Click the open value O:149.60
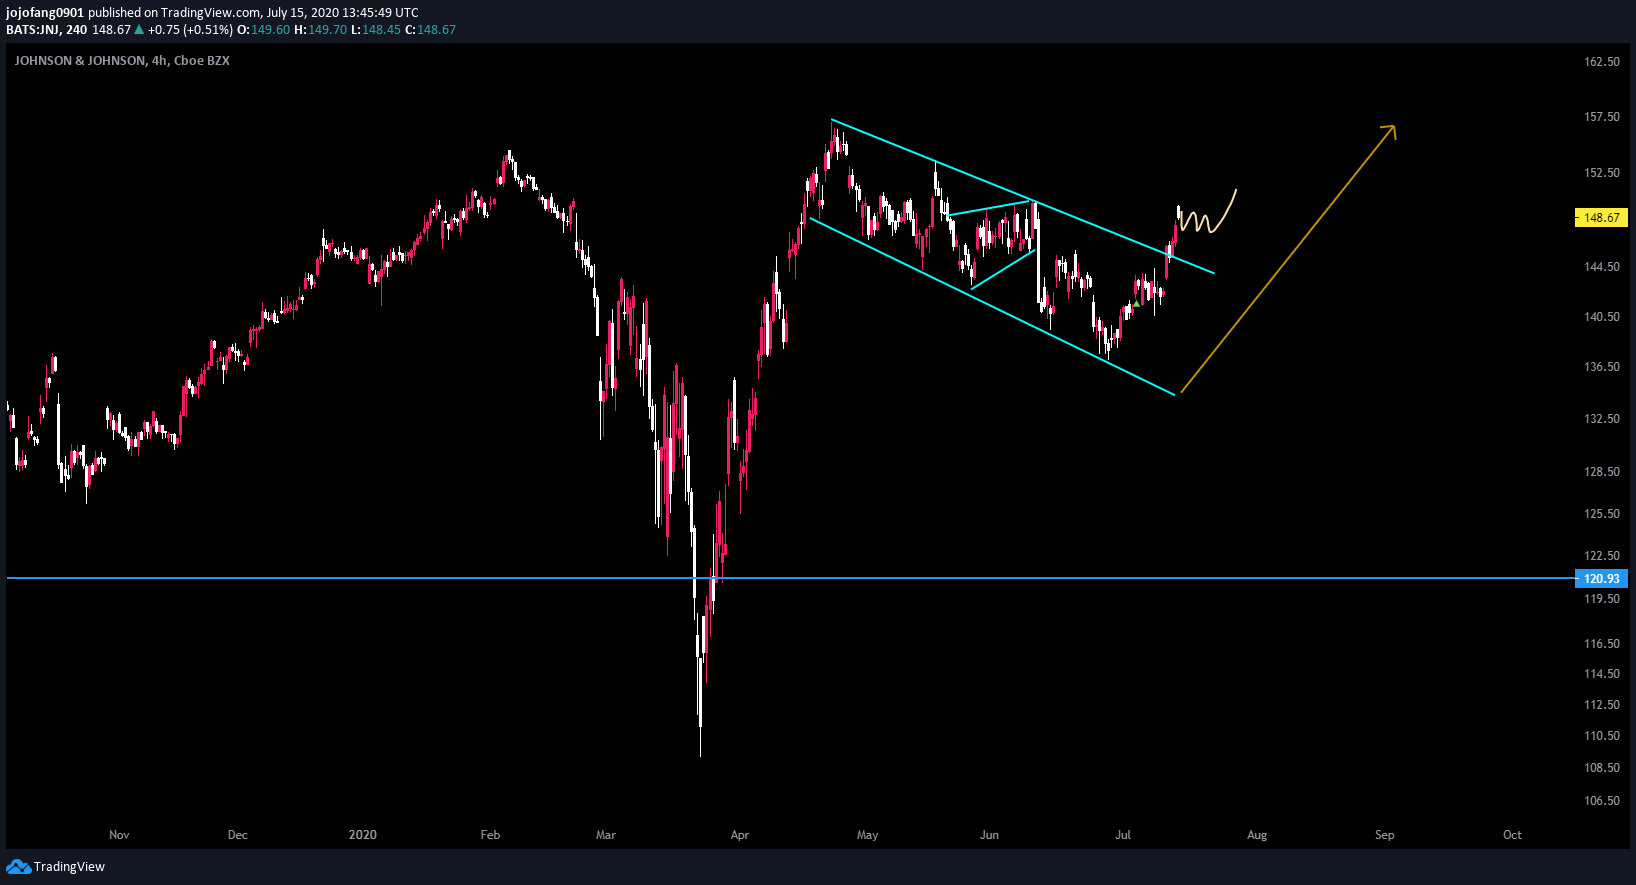This screenshot has height=885, width=1636. 263,30
